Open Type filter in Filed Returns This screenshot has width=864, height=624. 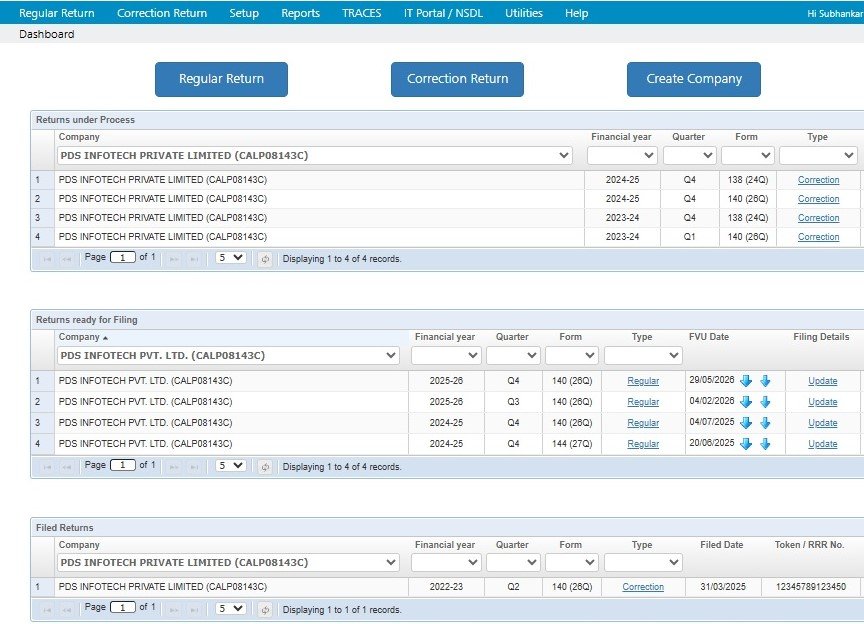[x=643, y=563]
